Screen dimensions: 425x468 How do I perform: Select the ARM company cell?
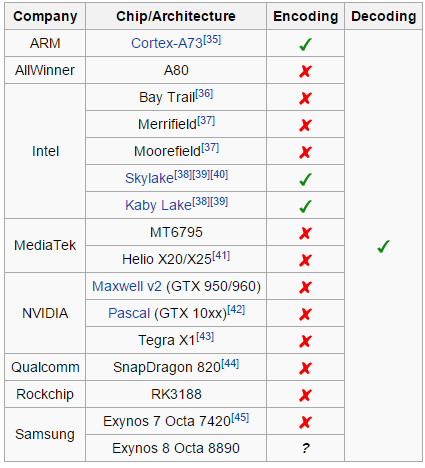coord(45,43)
